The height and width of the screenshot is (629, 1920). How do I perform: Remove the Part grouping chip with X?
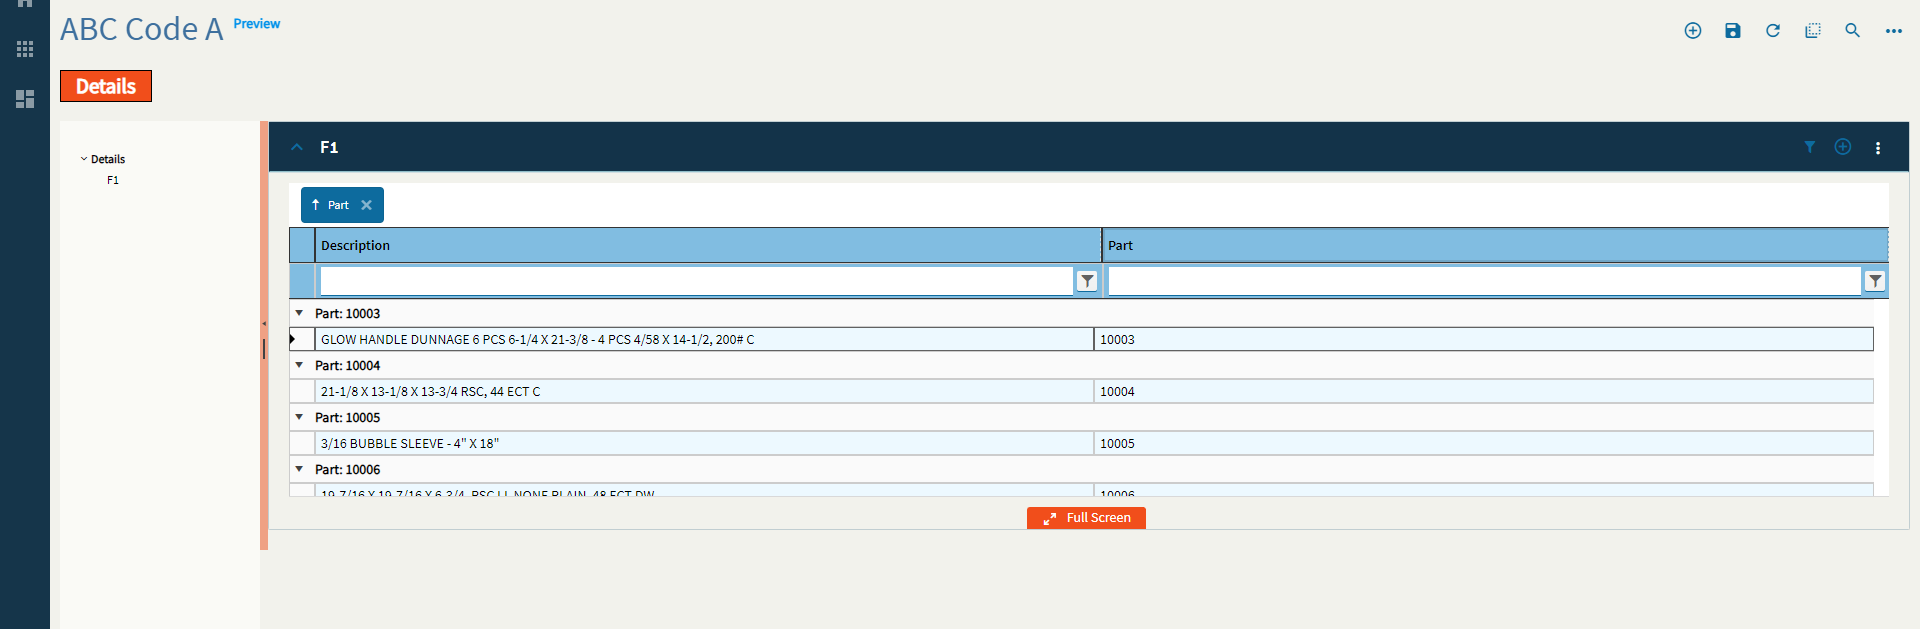[x=367, y=205]
